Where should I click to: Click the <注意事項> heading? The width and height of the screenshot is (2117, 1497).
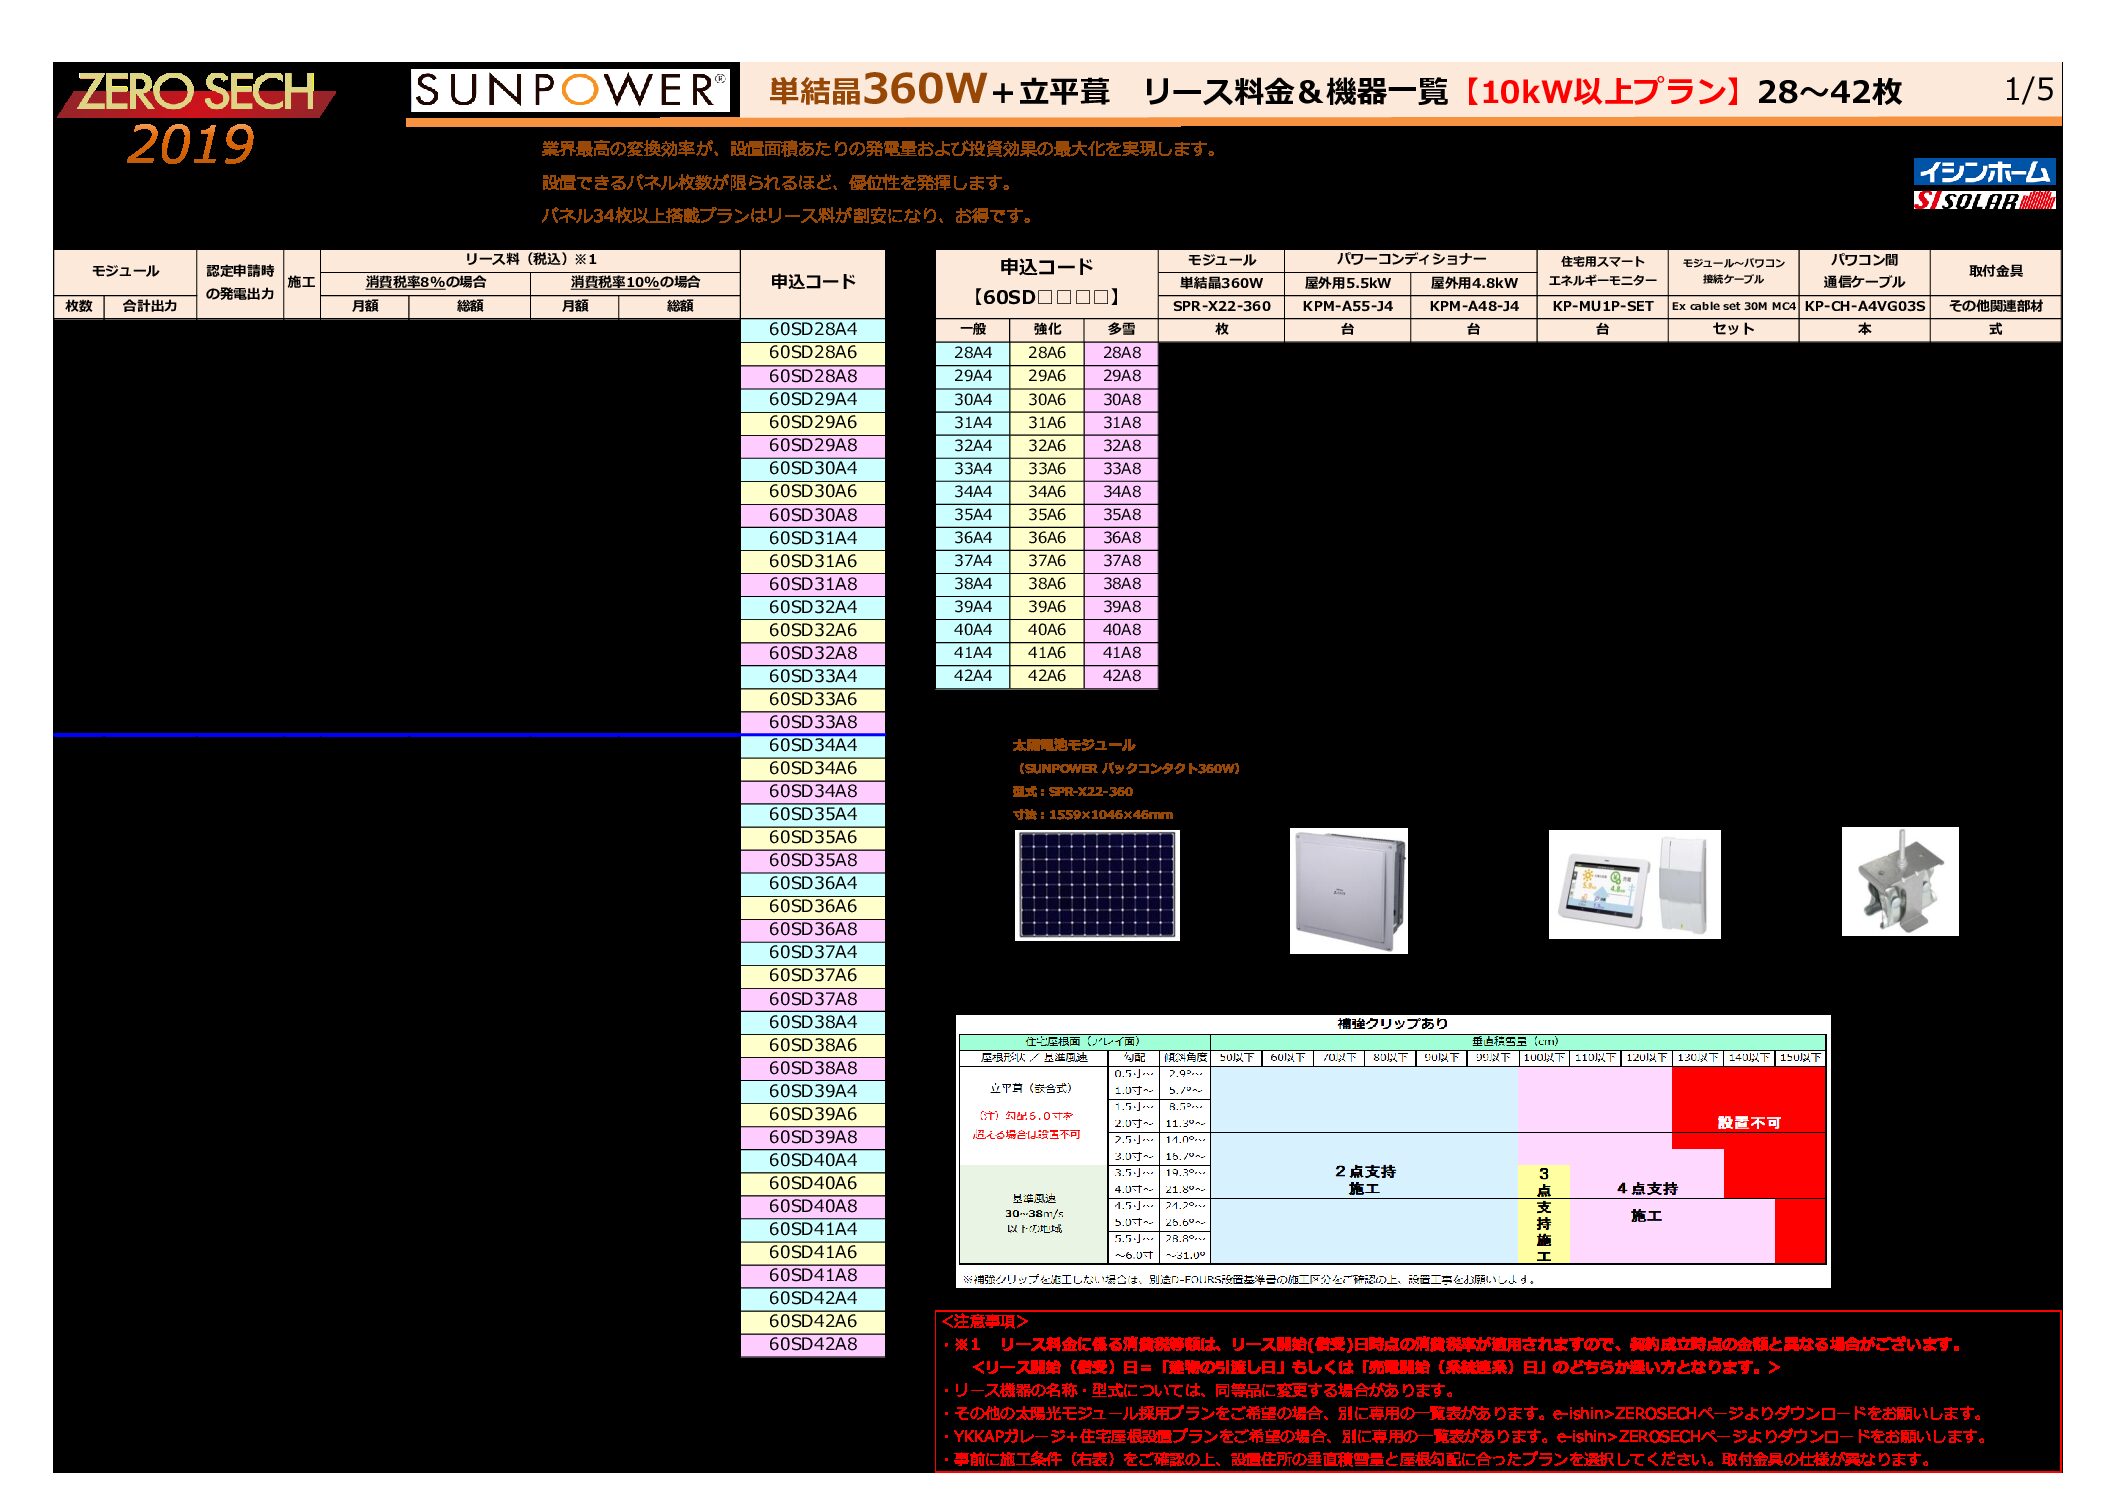[x=985, y=1322]
